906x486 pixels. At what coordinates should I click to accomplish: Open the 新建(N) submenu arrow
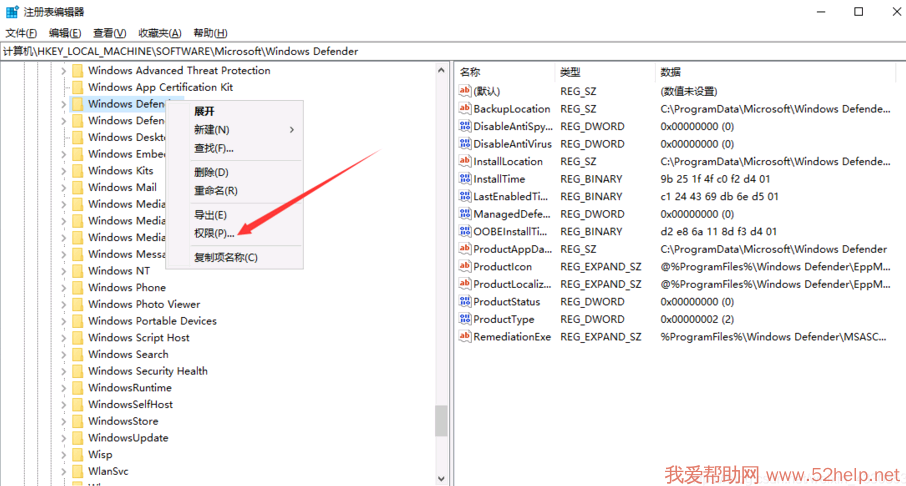point(292,130)
